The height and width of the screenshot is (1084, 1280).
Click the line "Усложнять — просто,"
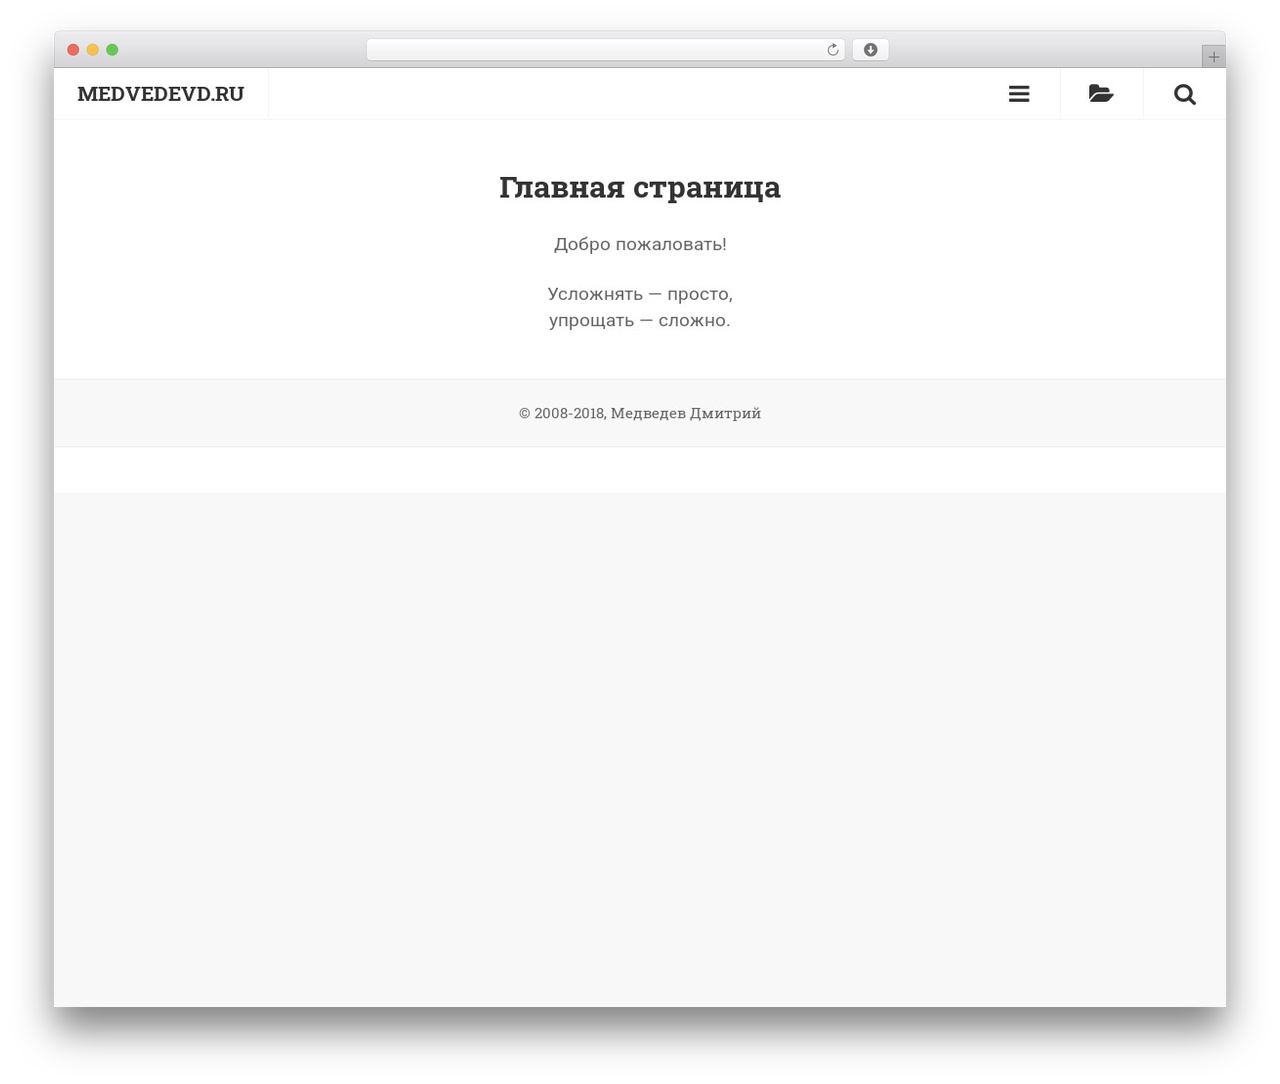coord(640,294)
